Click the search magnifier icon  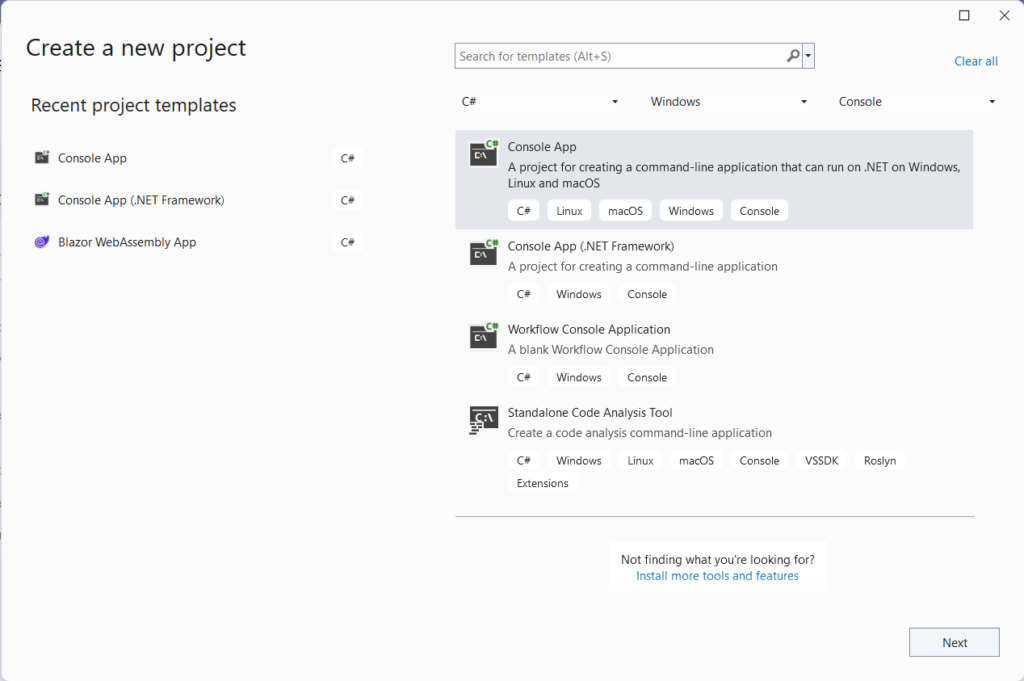point(791,55)
